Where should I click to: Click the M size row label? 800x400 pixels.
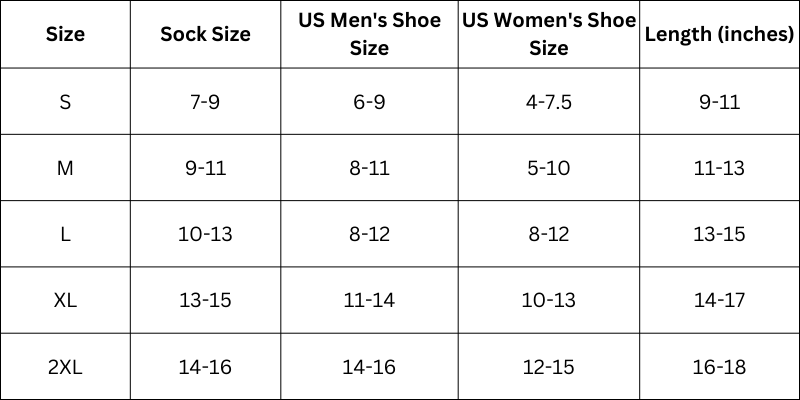click(65, 168)
